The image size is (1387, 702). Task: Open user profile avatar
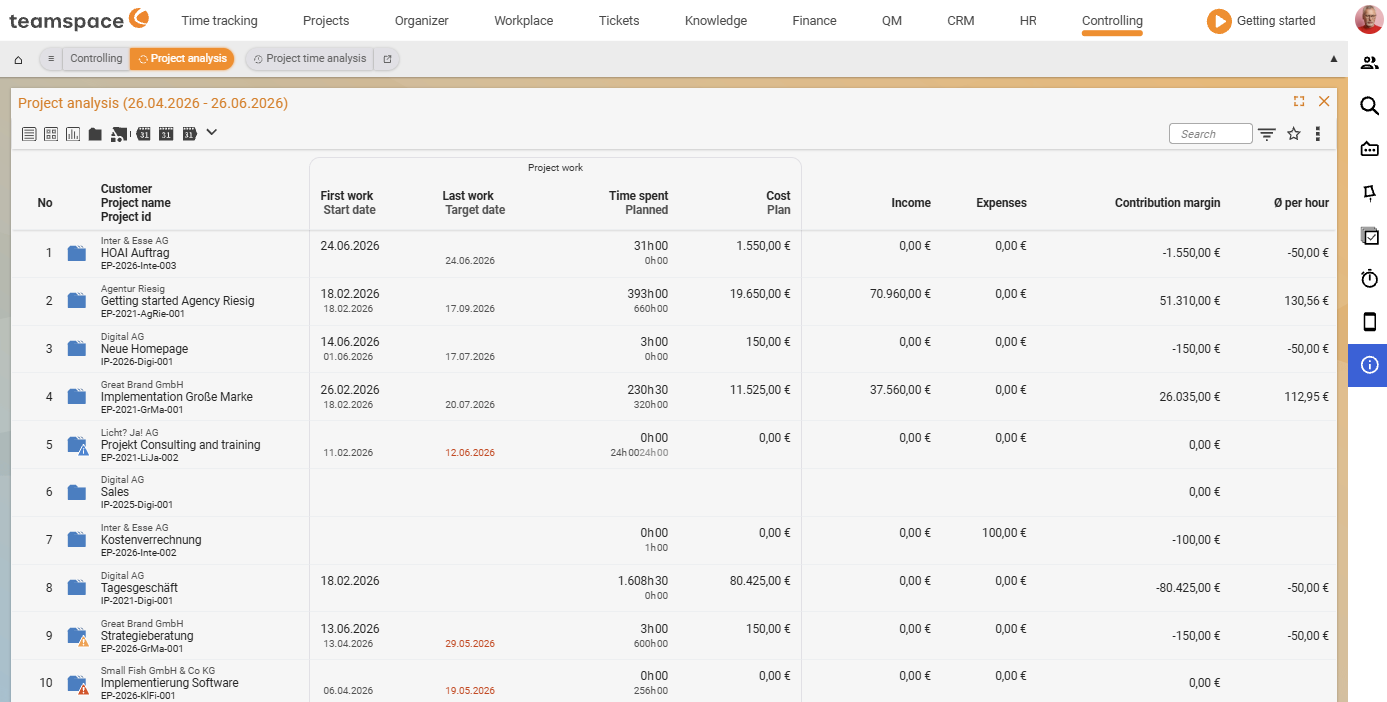1369,20
